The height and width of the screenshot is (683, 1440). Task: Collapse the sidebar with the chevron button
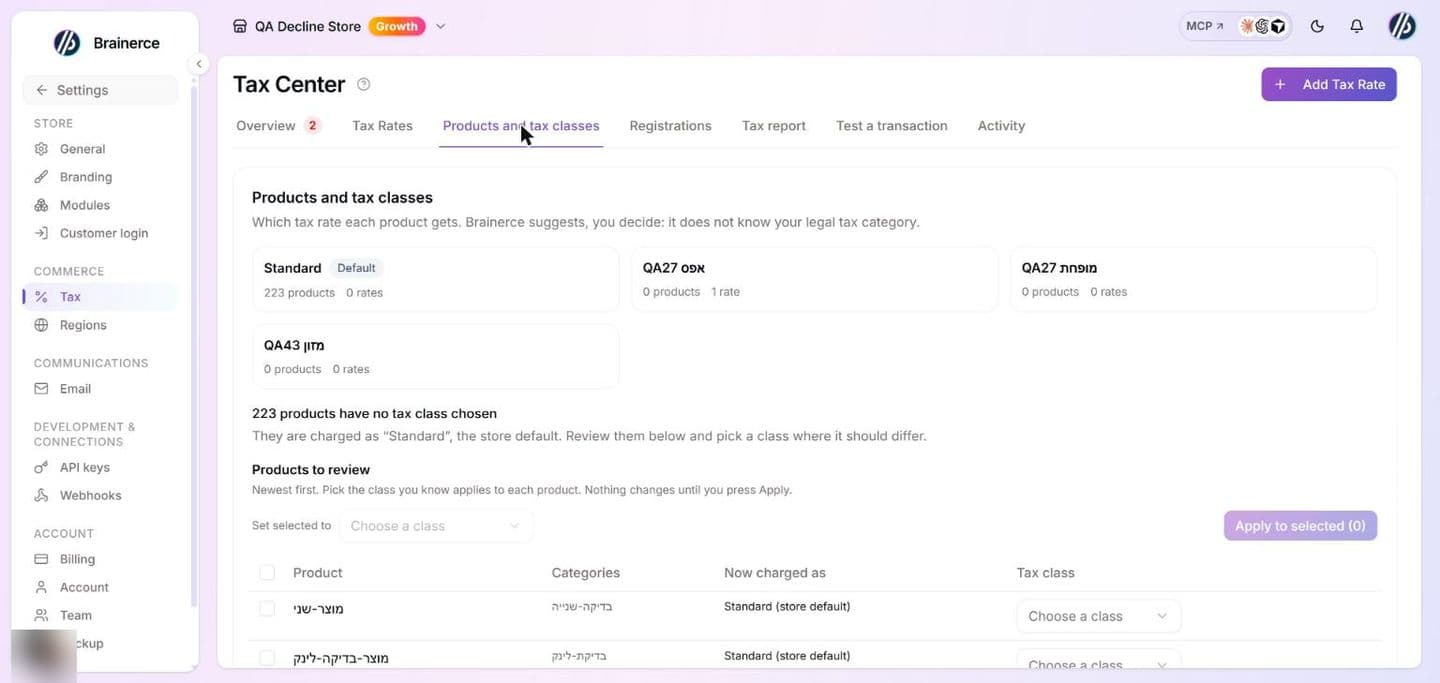[x=198, y=64]
